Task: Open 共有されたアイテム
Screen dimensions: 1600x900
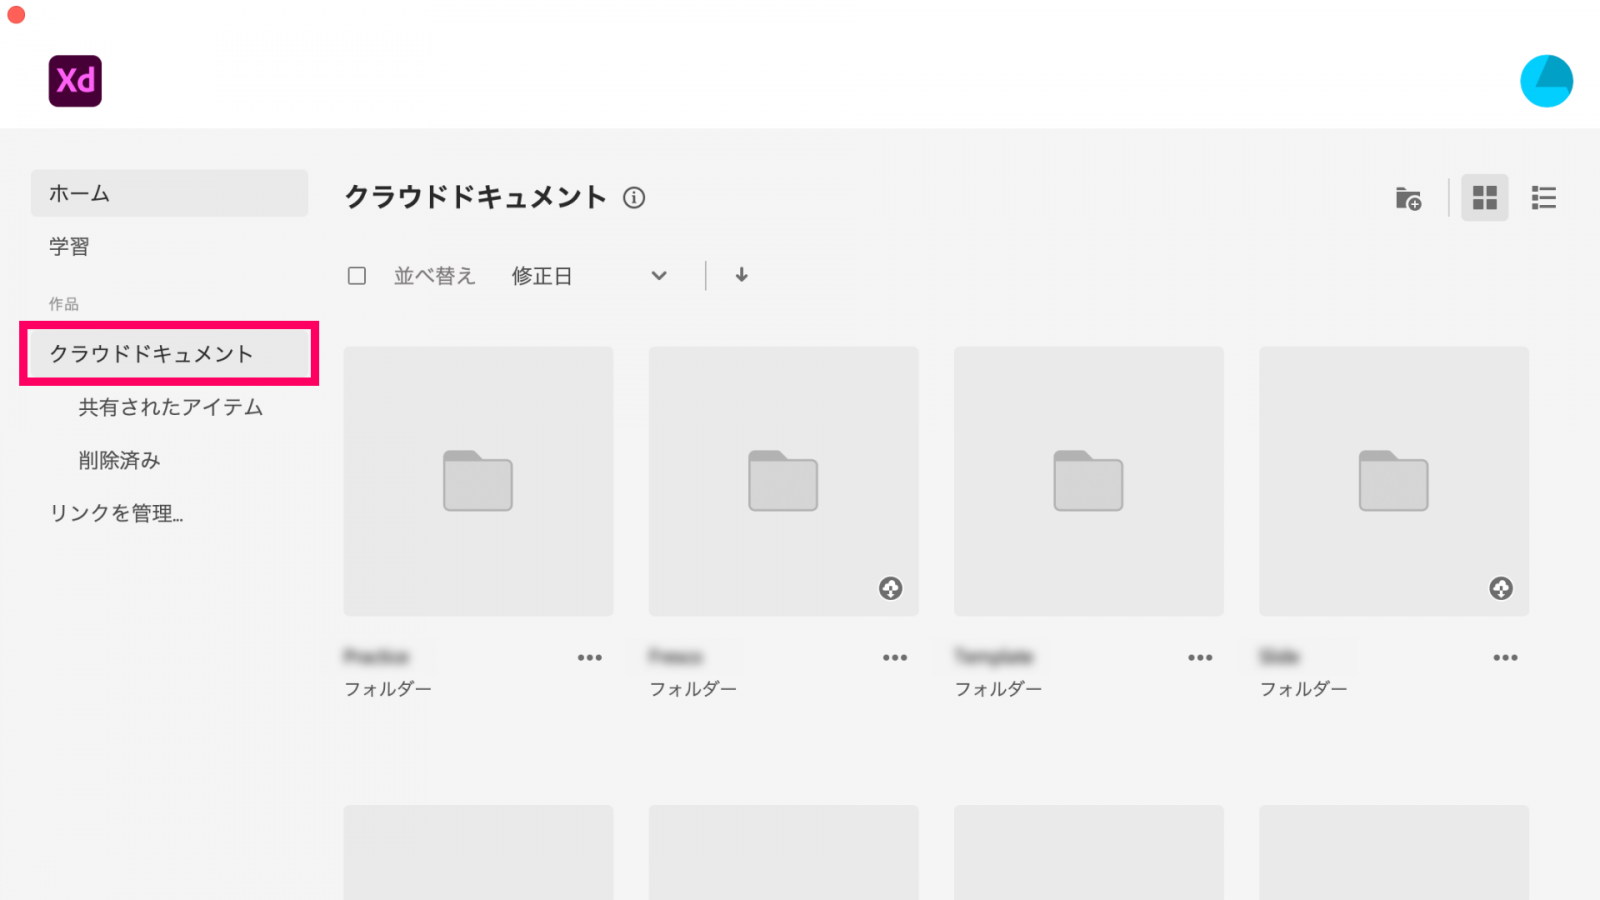Action: tap(171, 407)
